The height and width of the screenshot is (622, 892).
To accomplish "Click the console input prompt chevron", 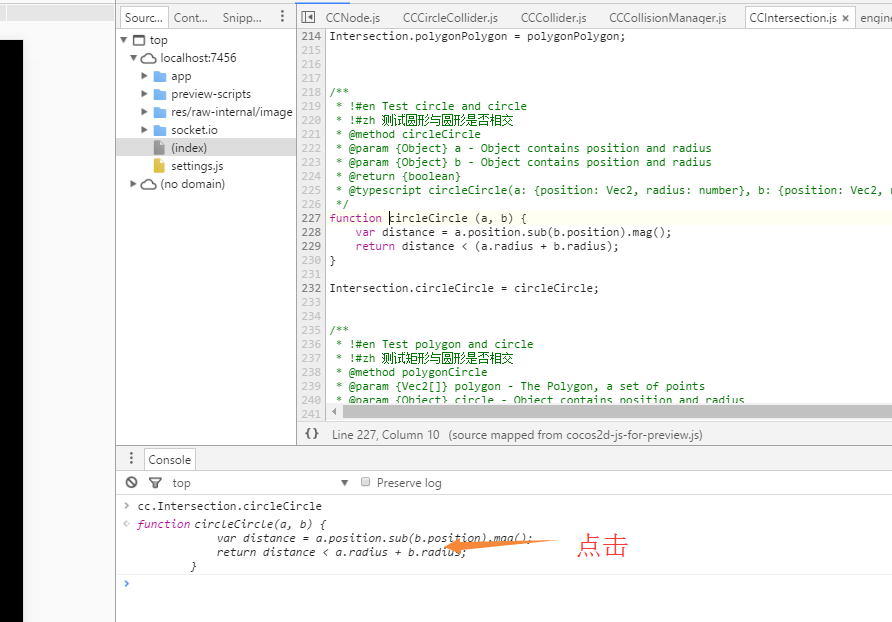I will point(126,583).
